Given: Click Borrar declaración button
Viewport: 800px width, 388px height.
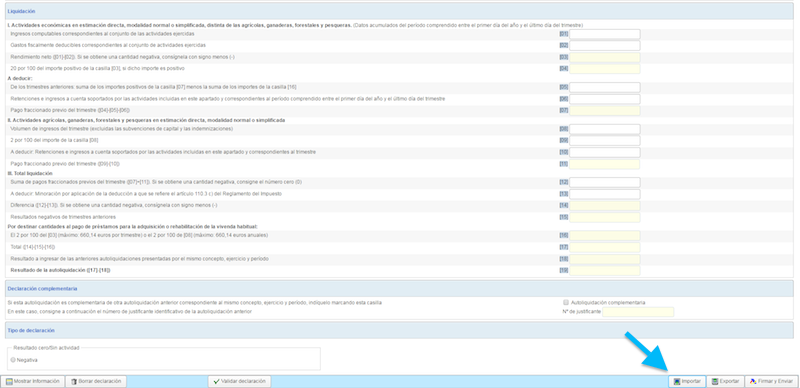Looking at the screenshot, I should [96, 381].
